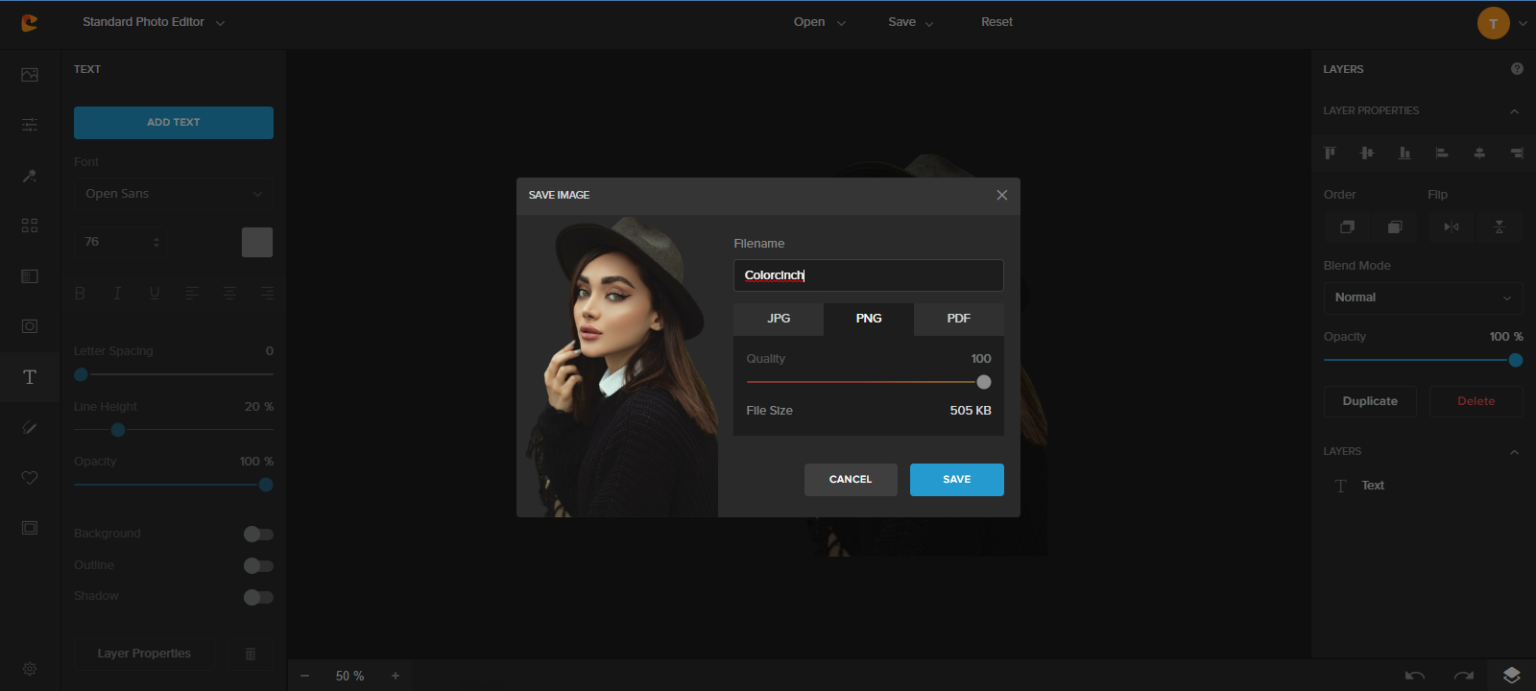Toggle the Outline switch
Image resolution: width=1536 pixels, height=691 pixels.
point(258,566)
